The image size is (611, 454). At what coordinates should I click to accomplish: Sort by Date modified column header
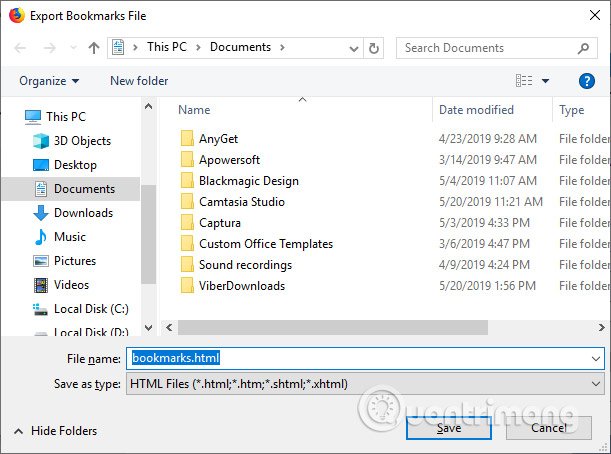point(476,110)
